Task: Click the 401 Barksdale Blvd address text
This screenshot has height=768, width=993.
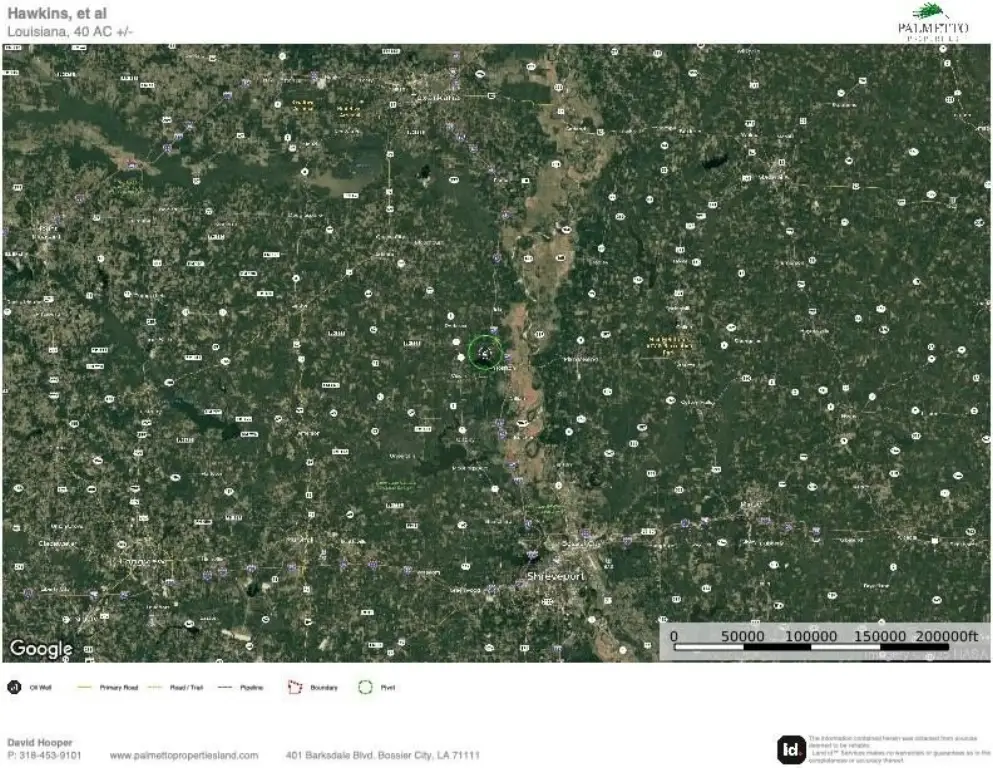Action: (383, 755)
